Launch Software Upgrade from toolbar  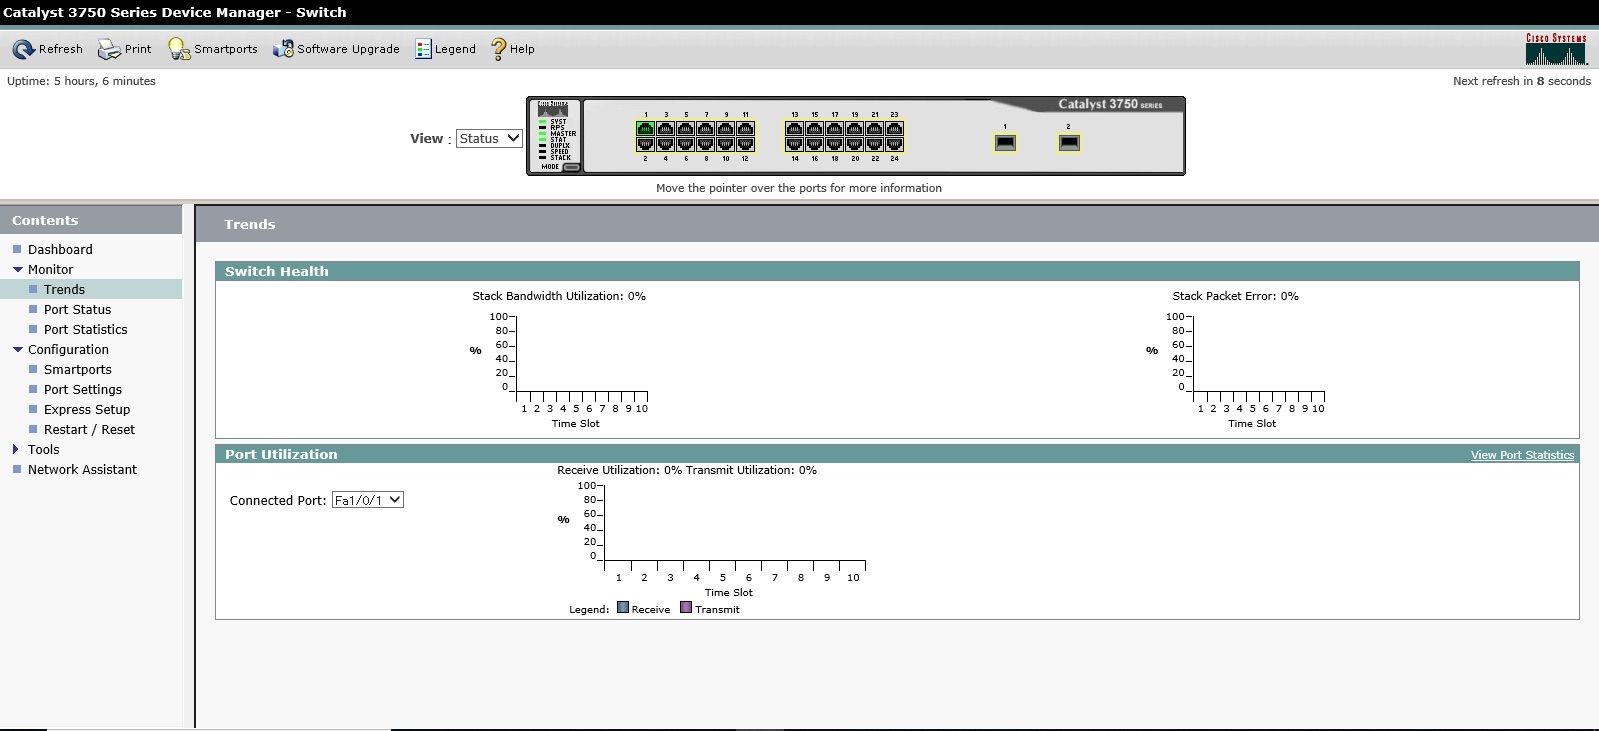[x=283, y=49]
